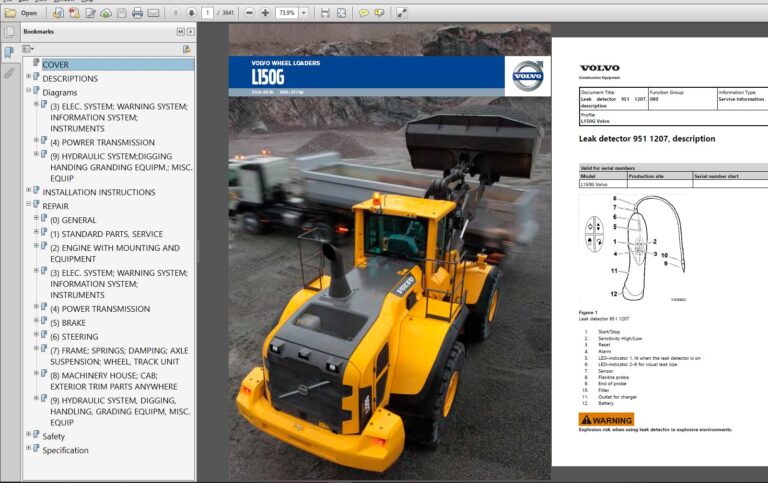
Task: Click the page number input field
Action: pyautogui.click(x=208, y=13)
